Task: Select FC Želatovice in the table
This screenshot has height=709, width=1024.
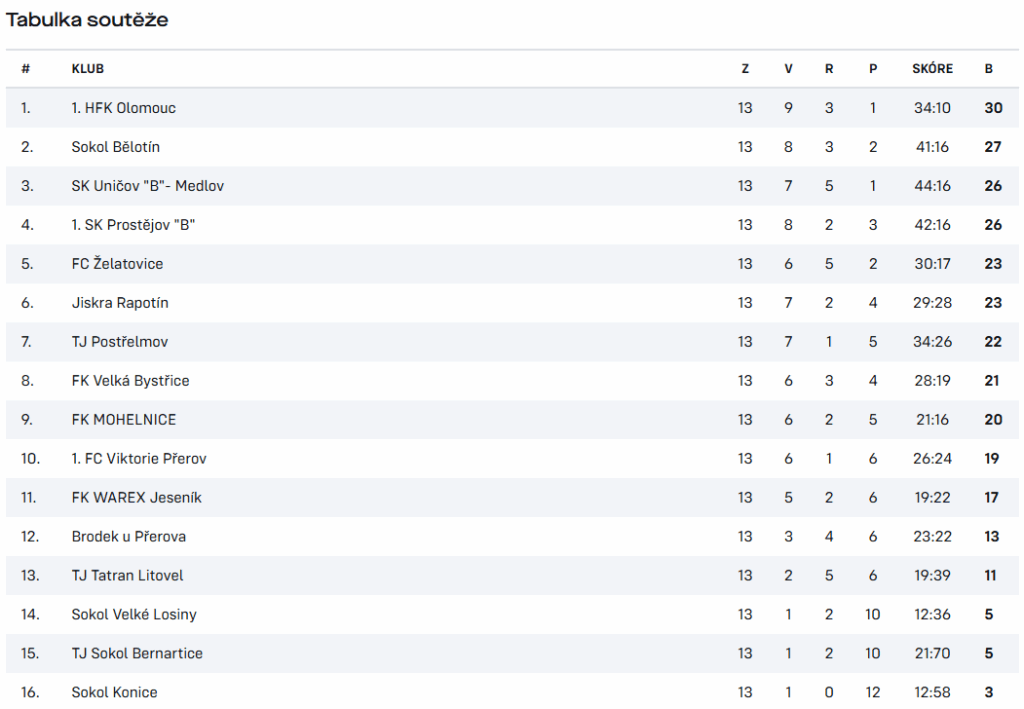Action: coord(118,264)
